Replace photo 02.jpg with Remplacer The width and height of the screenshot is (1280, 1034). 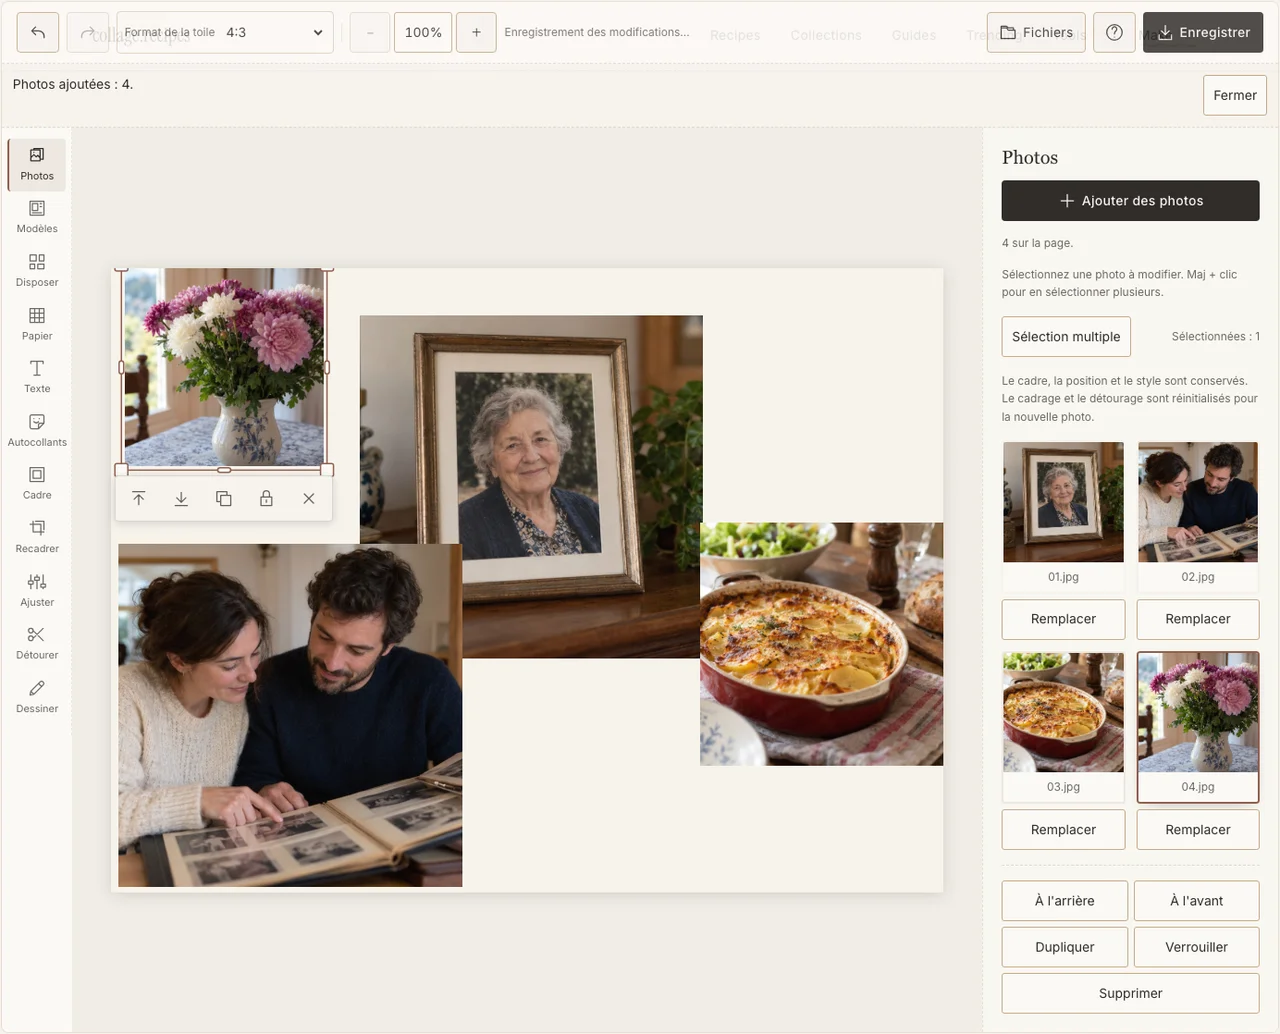1198,619
